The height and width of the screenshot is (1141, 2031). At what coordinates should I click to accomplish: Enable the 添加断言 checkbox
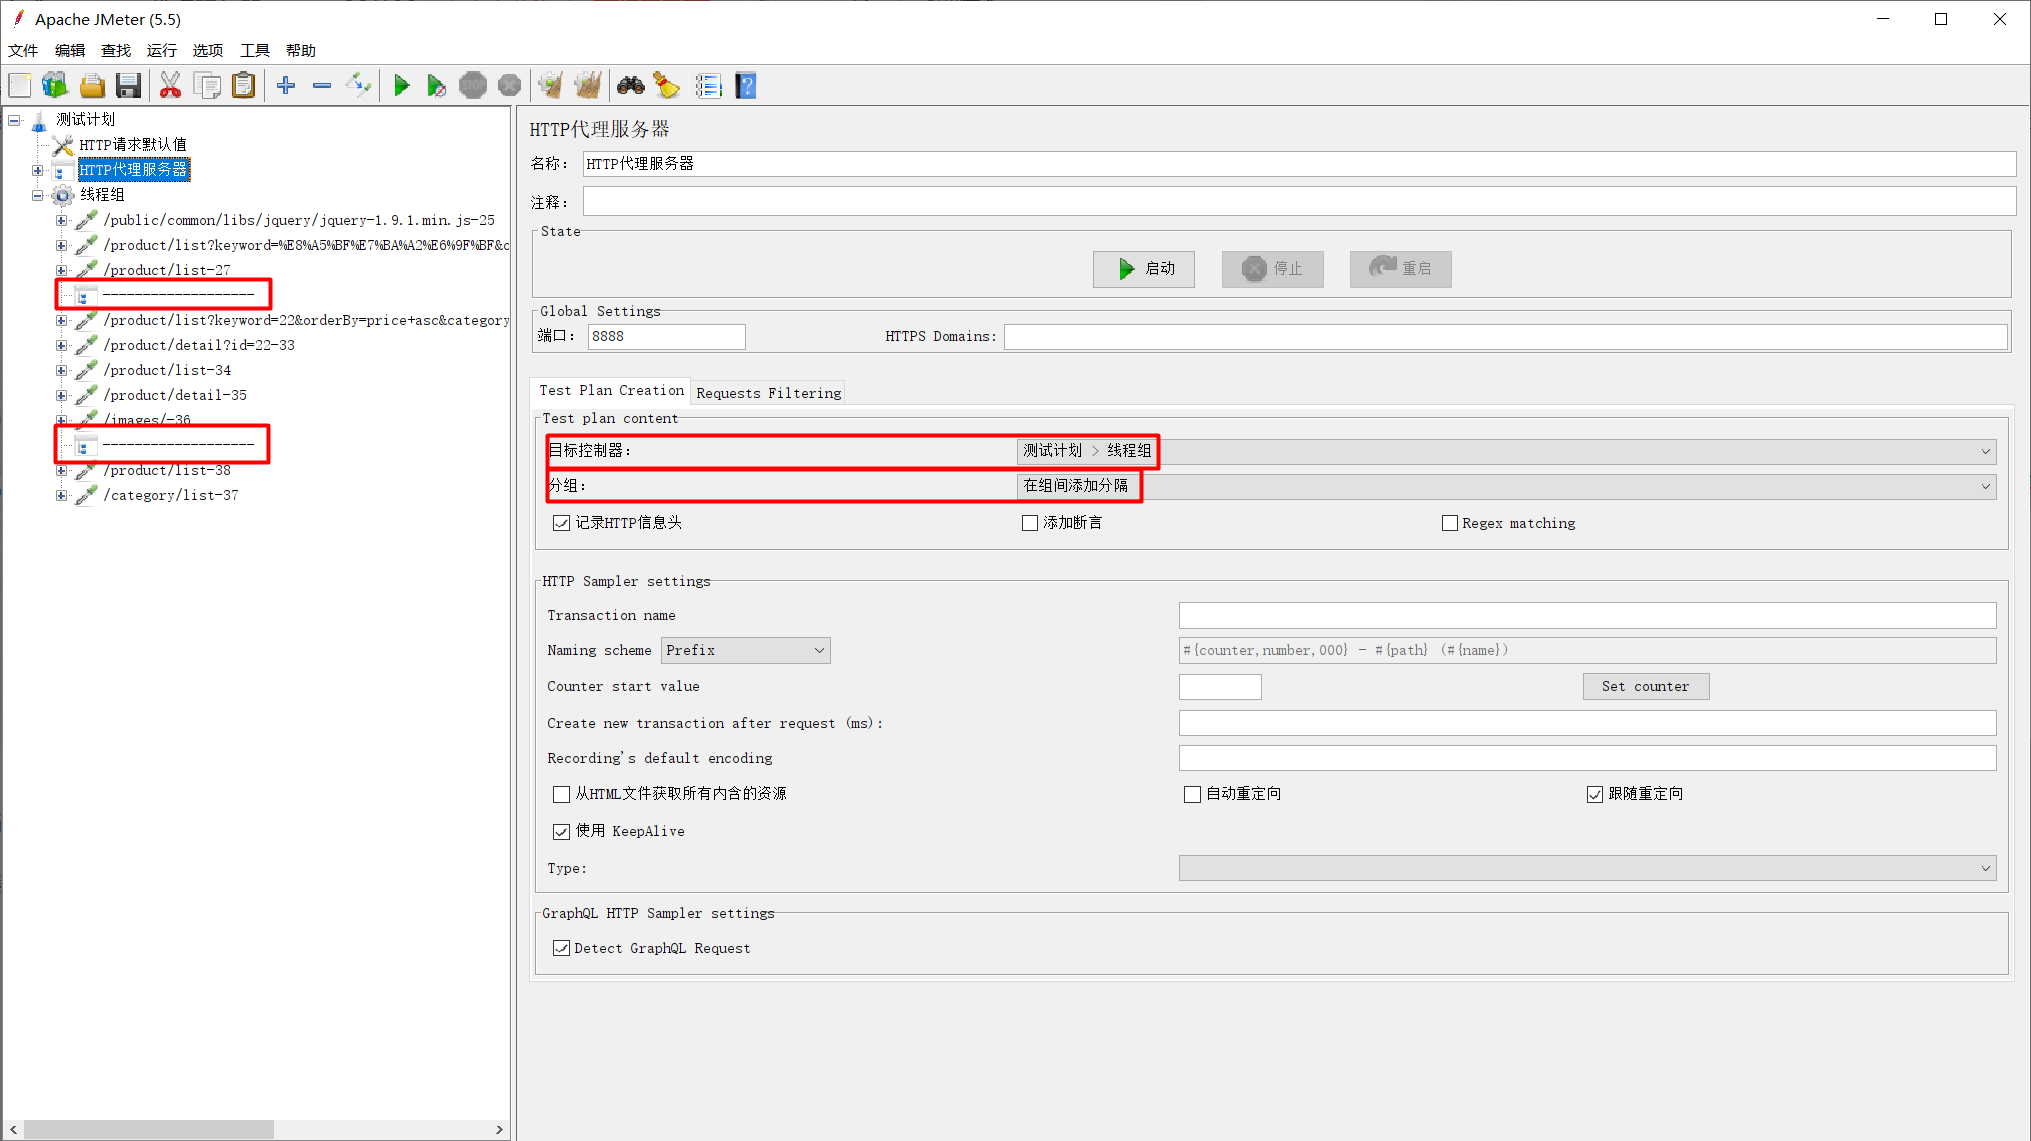tap(1030, 523)
